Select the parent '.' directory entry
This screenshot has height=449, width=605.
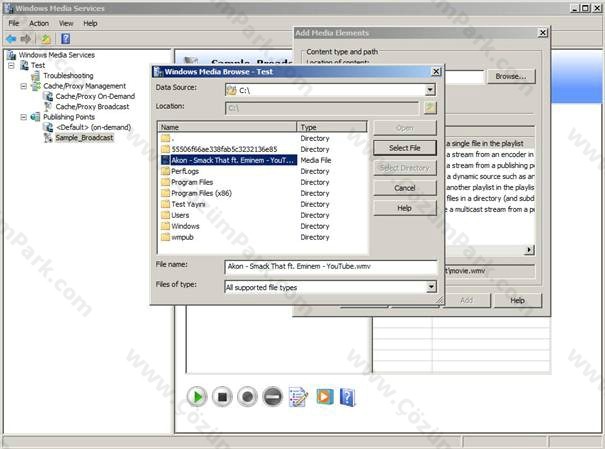pyautogui.click(x=167, y=138)
